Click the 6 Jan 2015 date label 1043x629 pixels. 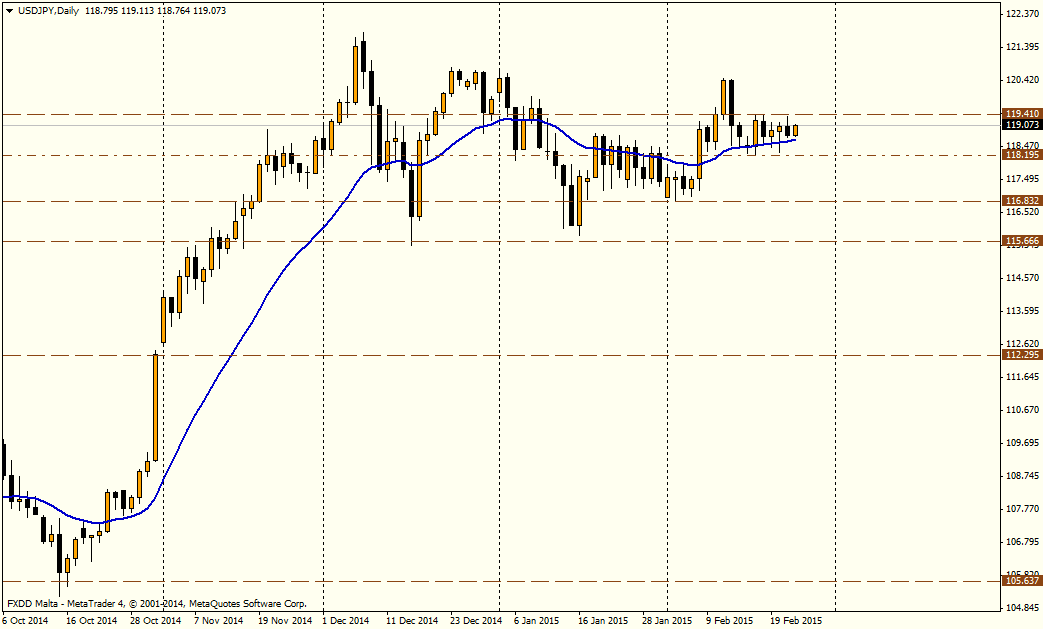pyautogui.click(x=537, y=620)
